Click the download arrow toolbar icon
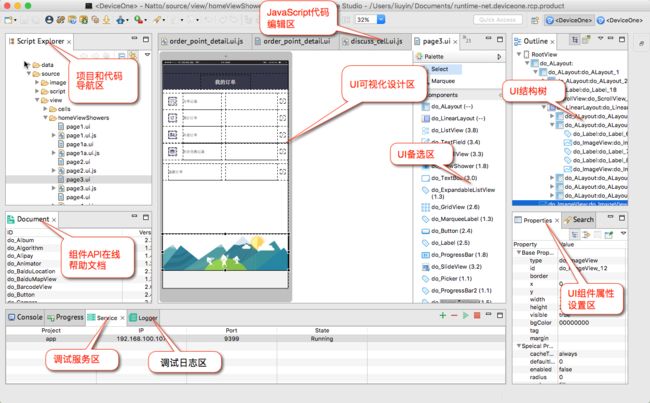 (x=107, y=19)
